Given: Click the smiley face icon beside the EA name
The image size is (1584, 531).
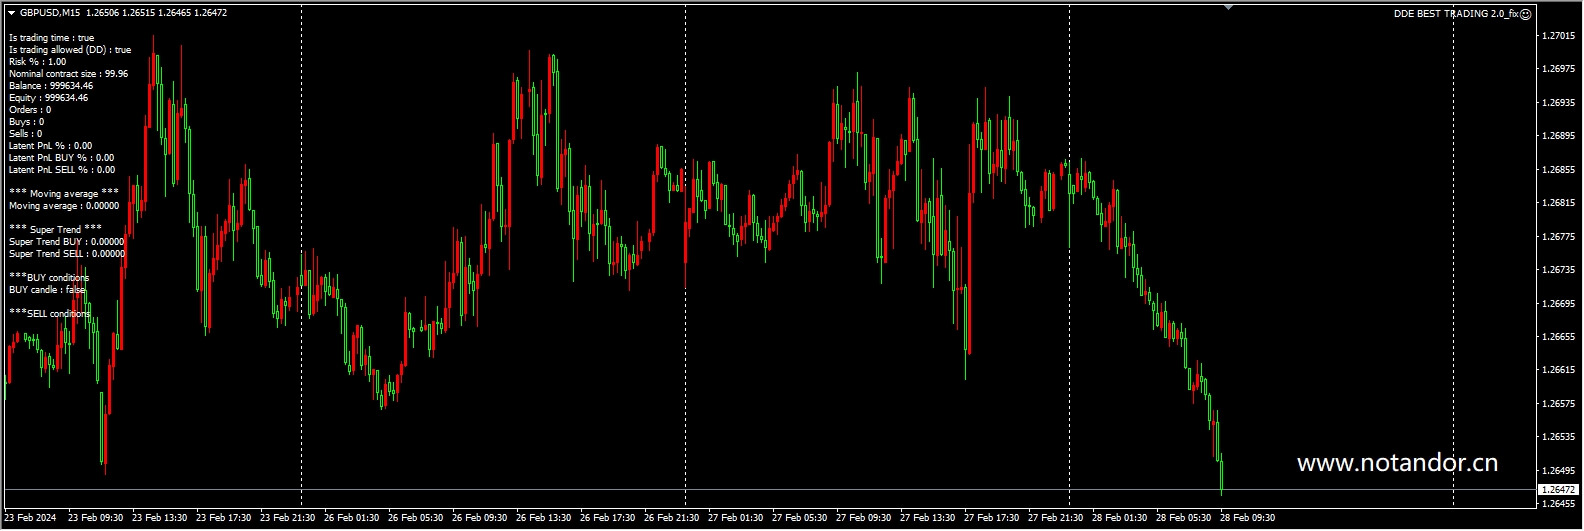Looking at the screenshot, I should click(x=1526, y=14).
